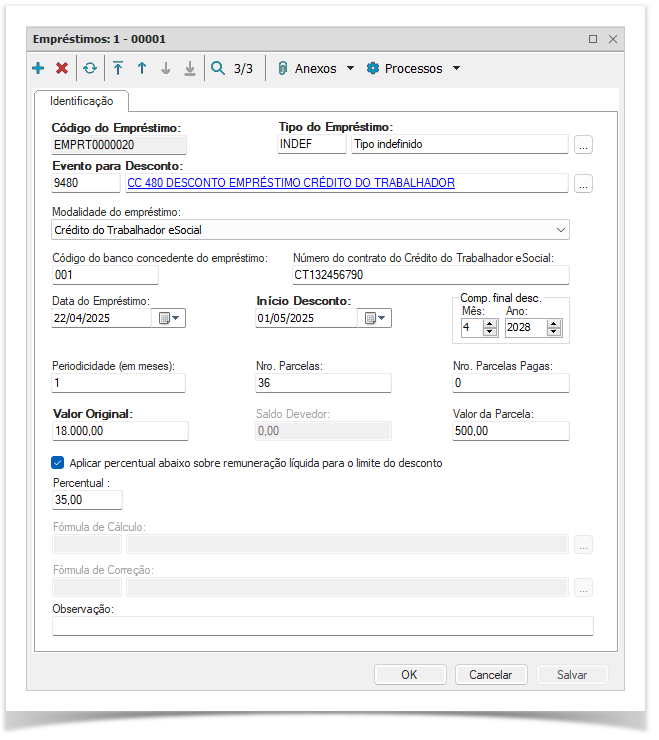Viewport: 659px width, 740px height.
Task: Click the OK button
Action: (x=409, y=675)
